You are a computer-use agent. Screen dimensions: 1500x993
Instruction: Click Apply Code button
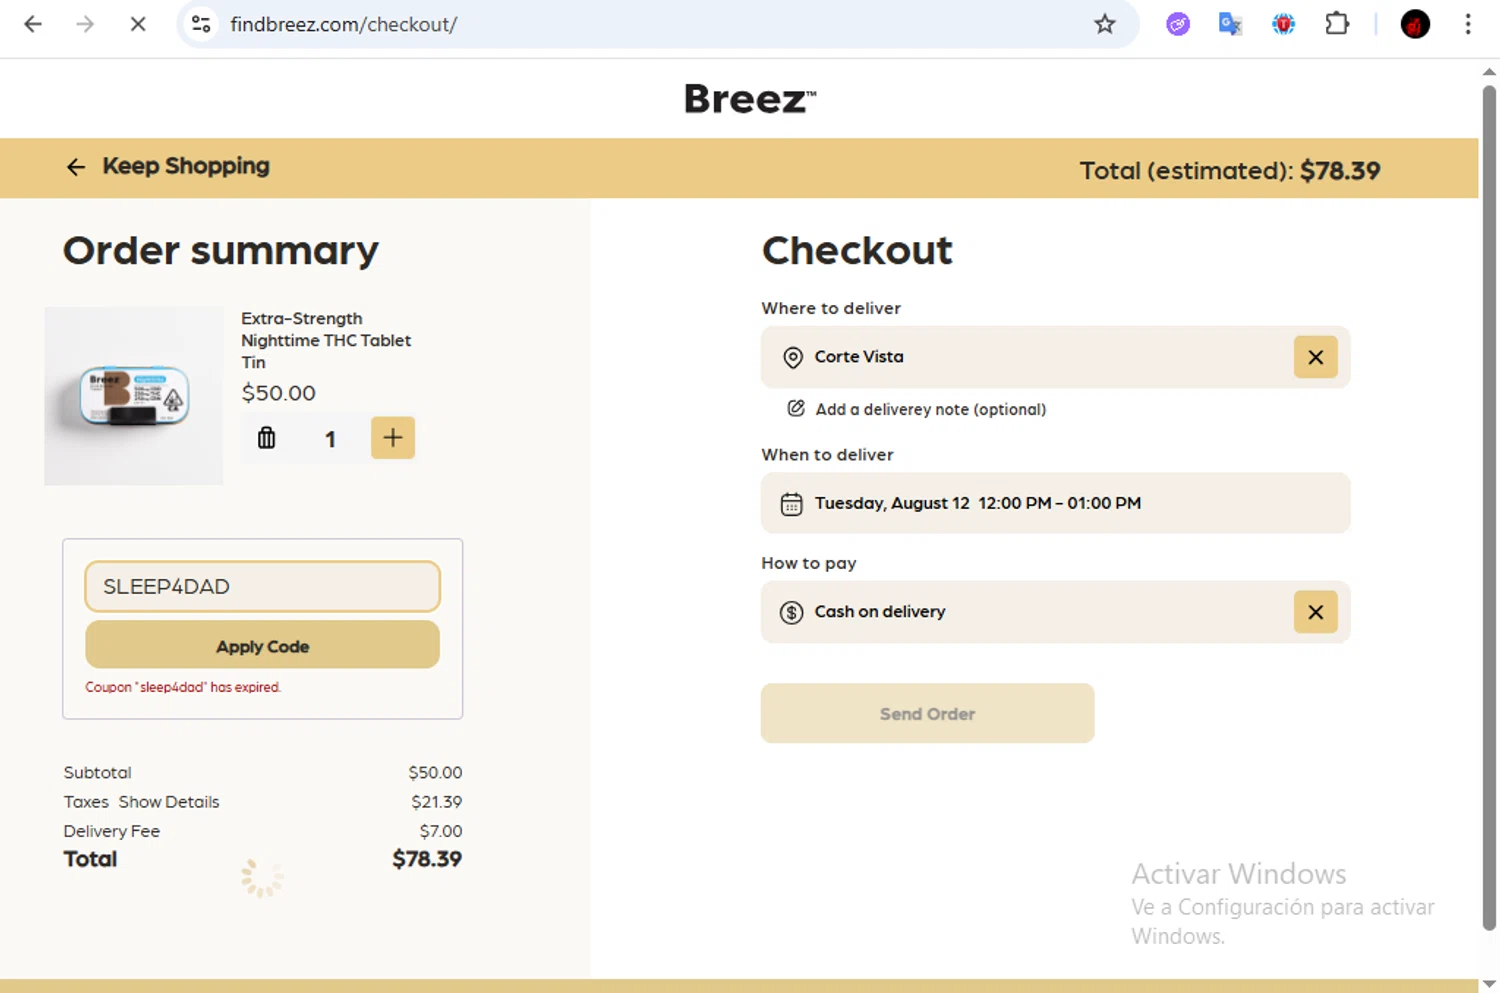[262, 645]
